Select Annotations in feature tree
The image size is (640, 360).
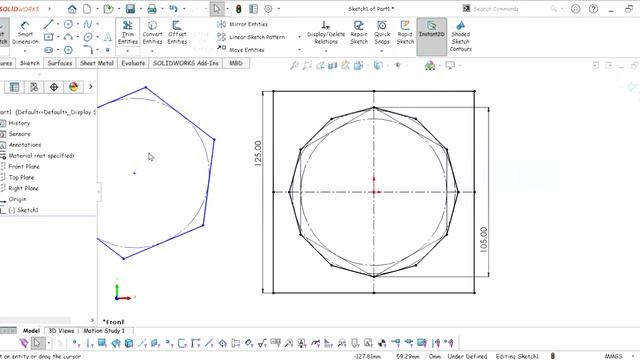pyautogui.click(x=25, y=145)
